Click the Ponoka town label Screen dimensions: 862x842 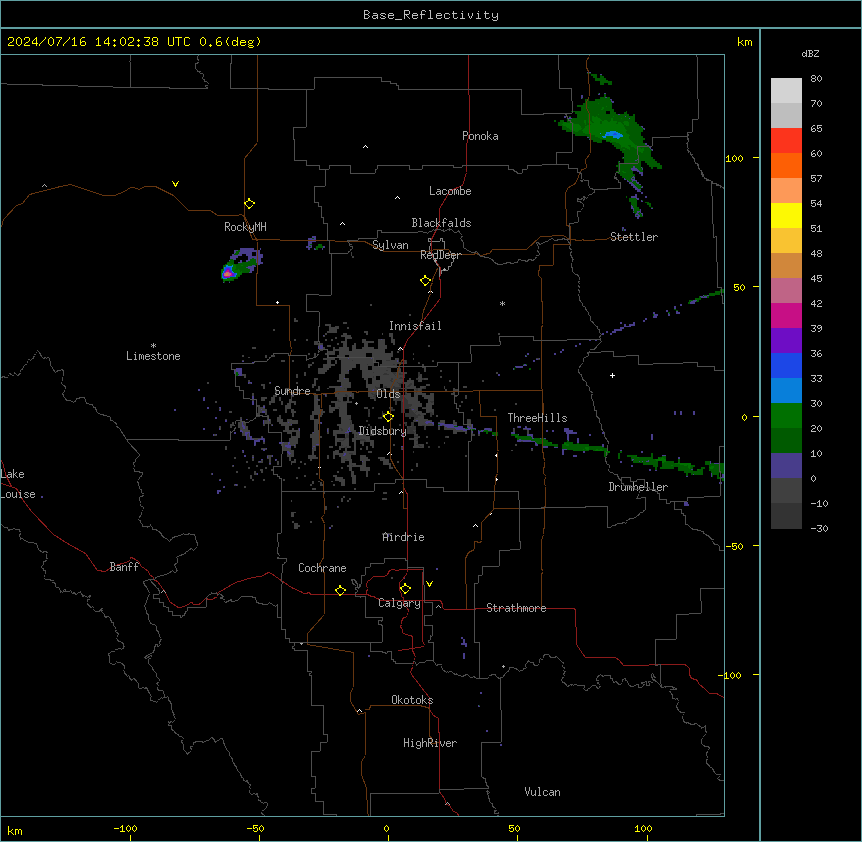(480, 136)
